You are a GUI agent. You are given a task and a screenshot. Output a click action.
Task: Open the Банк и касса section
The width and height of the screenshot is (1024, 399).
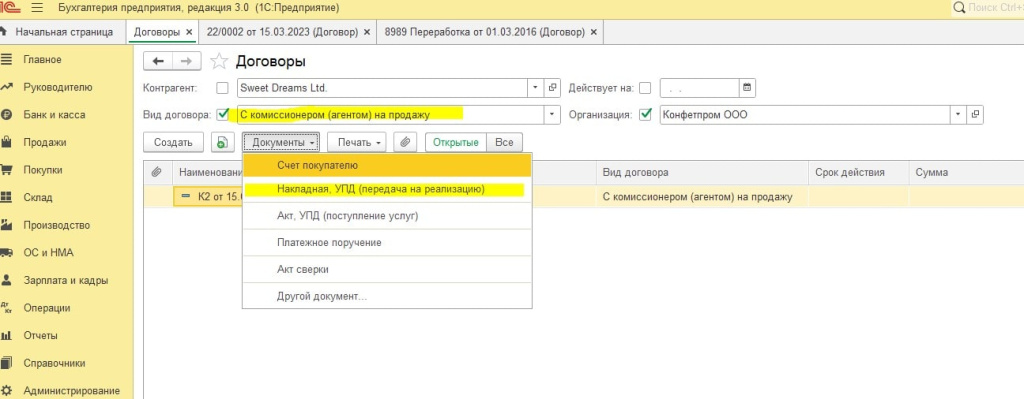pos(54,114)
